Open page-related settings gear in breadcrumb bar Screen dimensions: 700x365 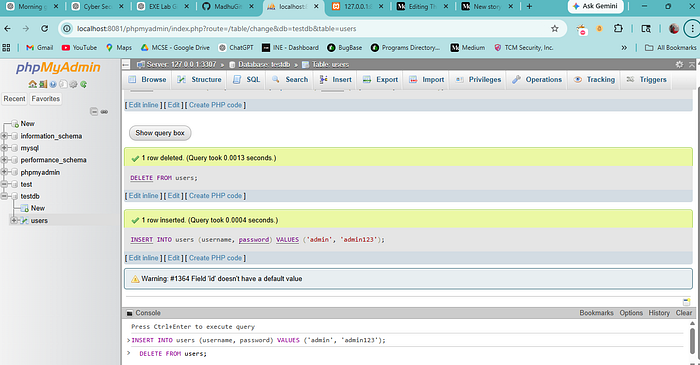(x=679, y=65)
